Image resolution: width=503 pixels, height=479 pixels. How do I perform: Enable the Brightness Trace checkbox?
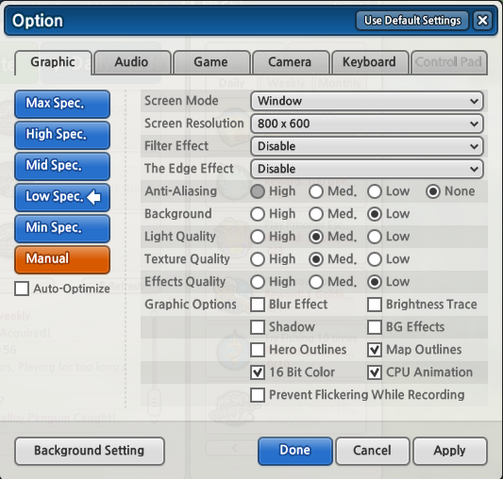(374, 304)
